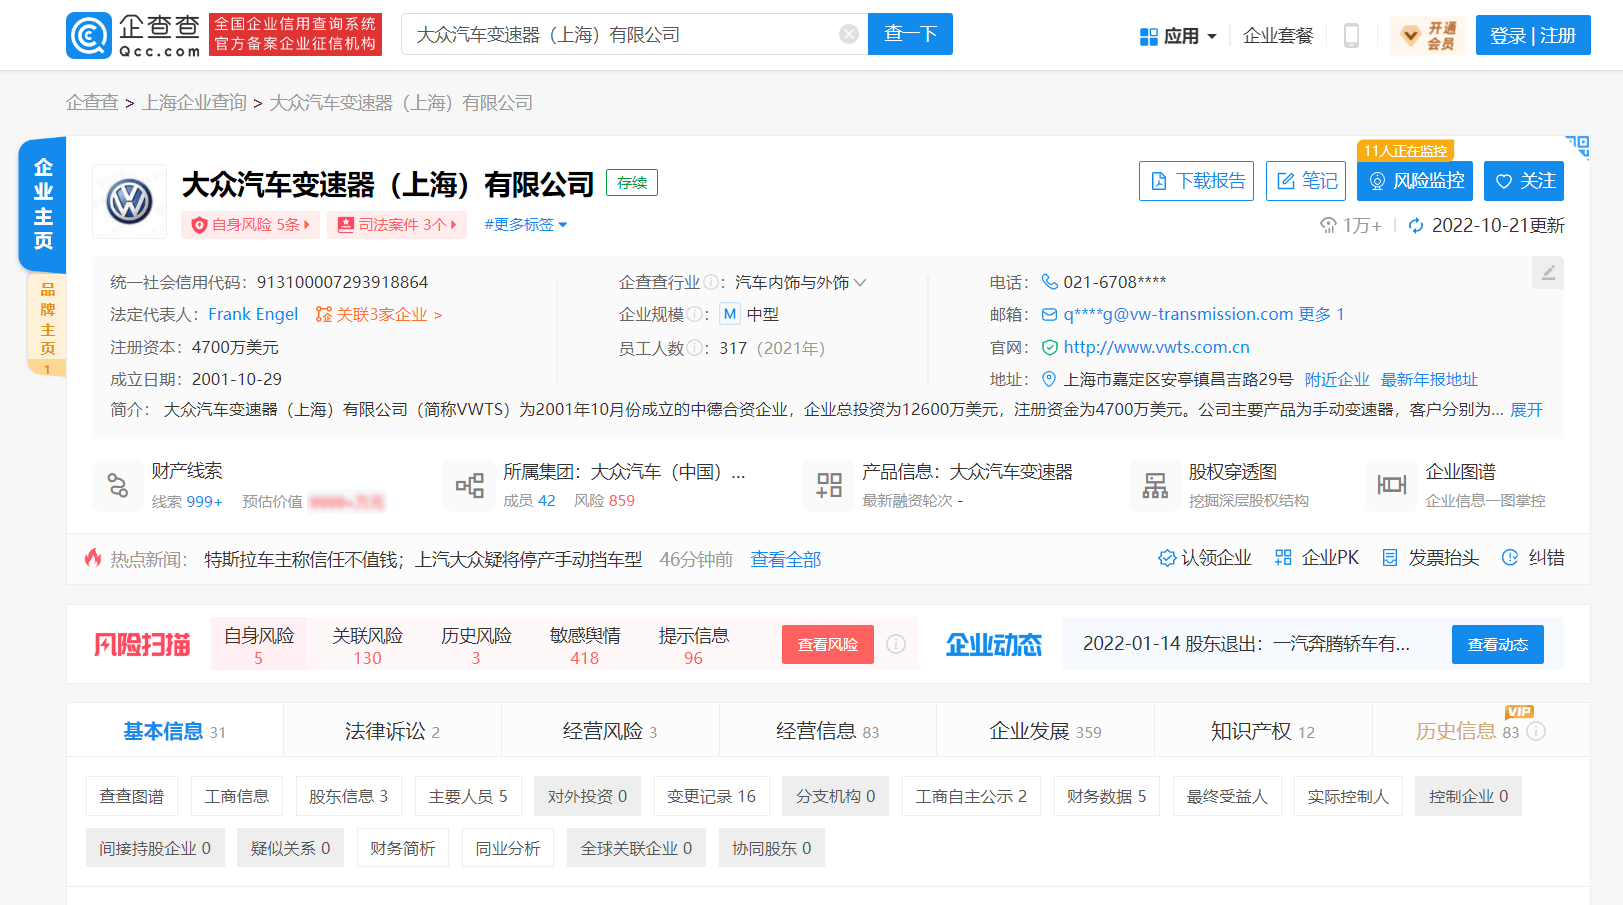Viewport: 1623px width, 905px height.
Task: Click the address location pin icon
Action: pyautogui.click(x=1049, y=379)
